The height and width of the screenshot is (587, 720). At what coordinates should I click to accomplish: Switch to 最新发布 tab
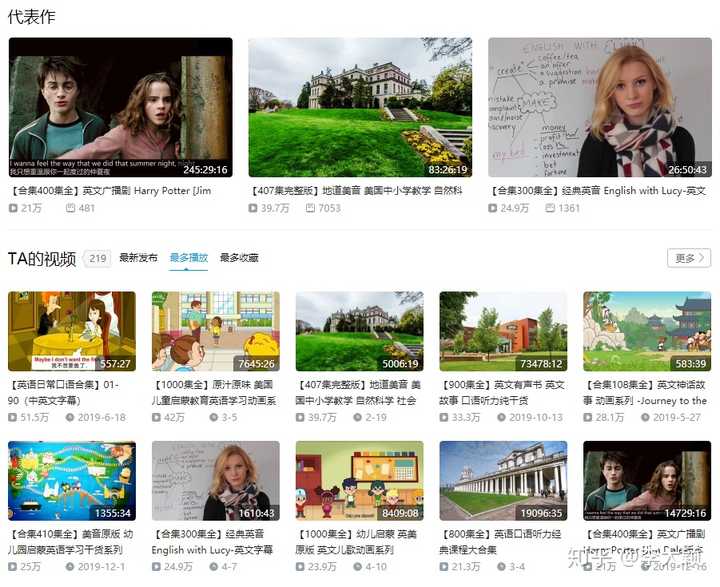138,258
